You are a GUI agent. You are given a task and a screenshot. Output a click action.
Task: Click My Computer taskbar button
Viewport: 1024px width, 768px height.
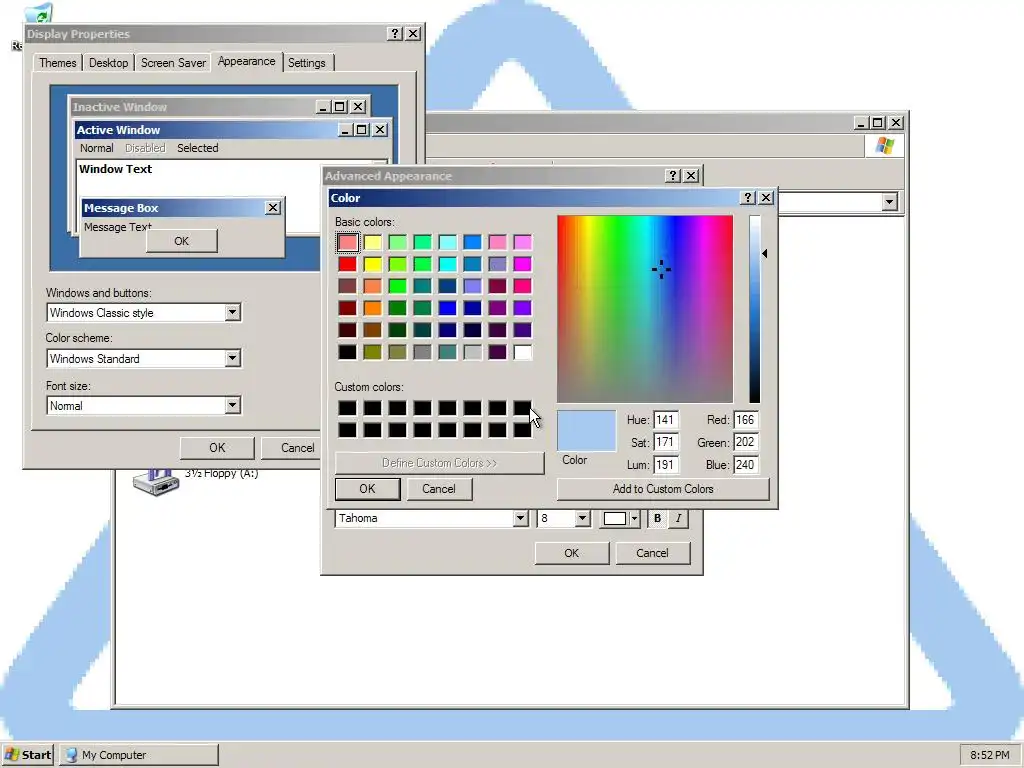[x=139, y=755]
